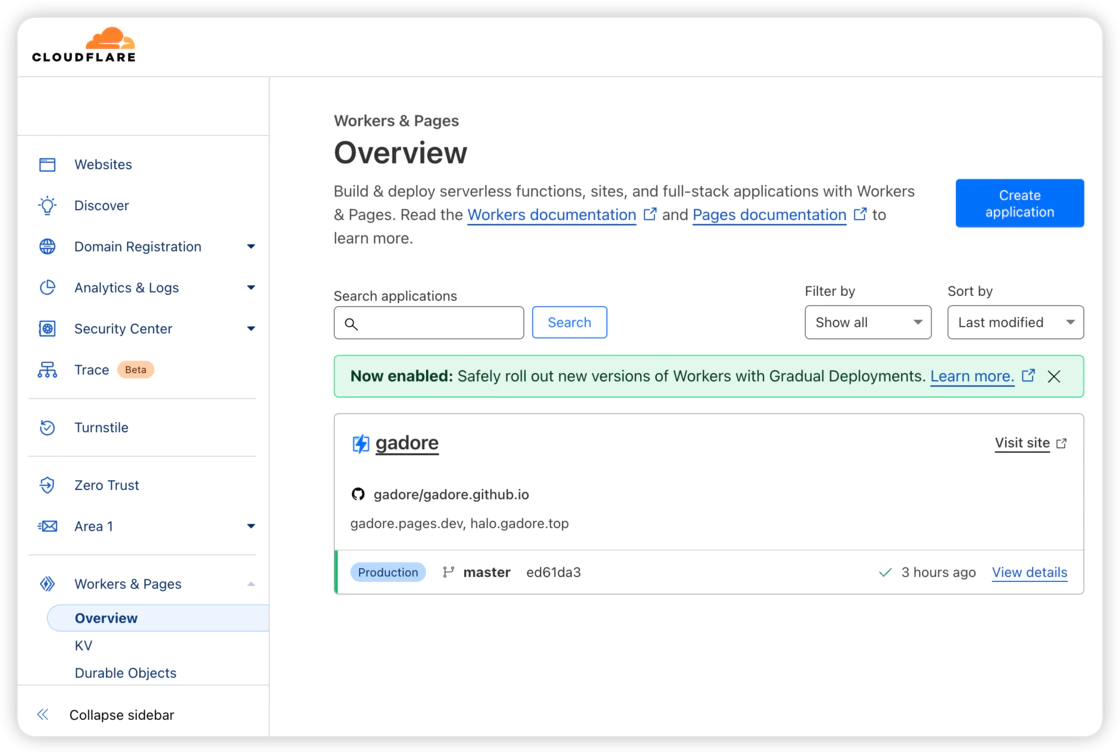1120x754 pixels.
Task: Open Websites via its sidebar icon
Action: (x=47, y=165)
